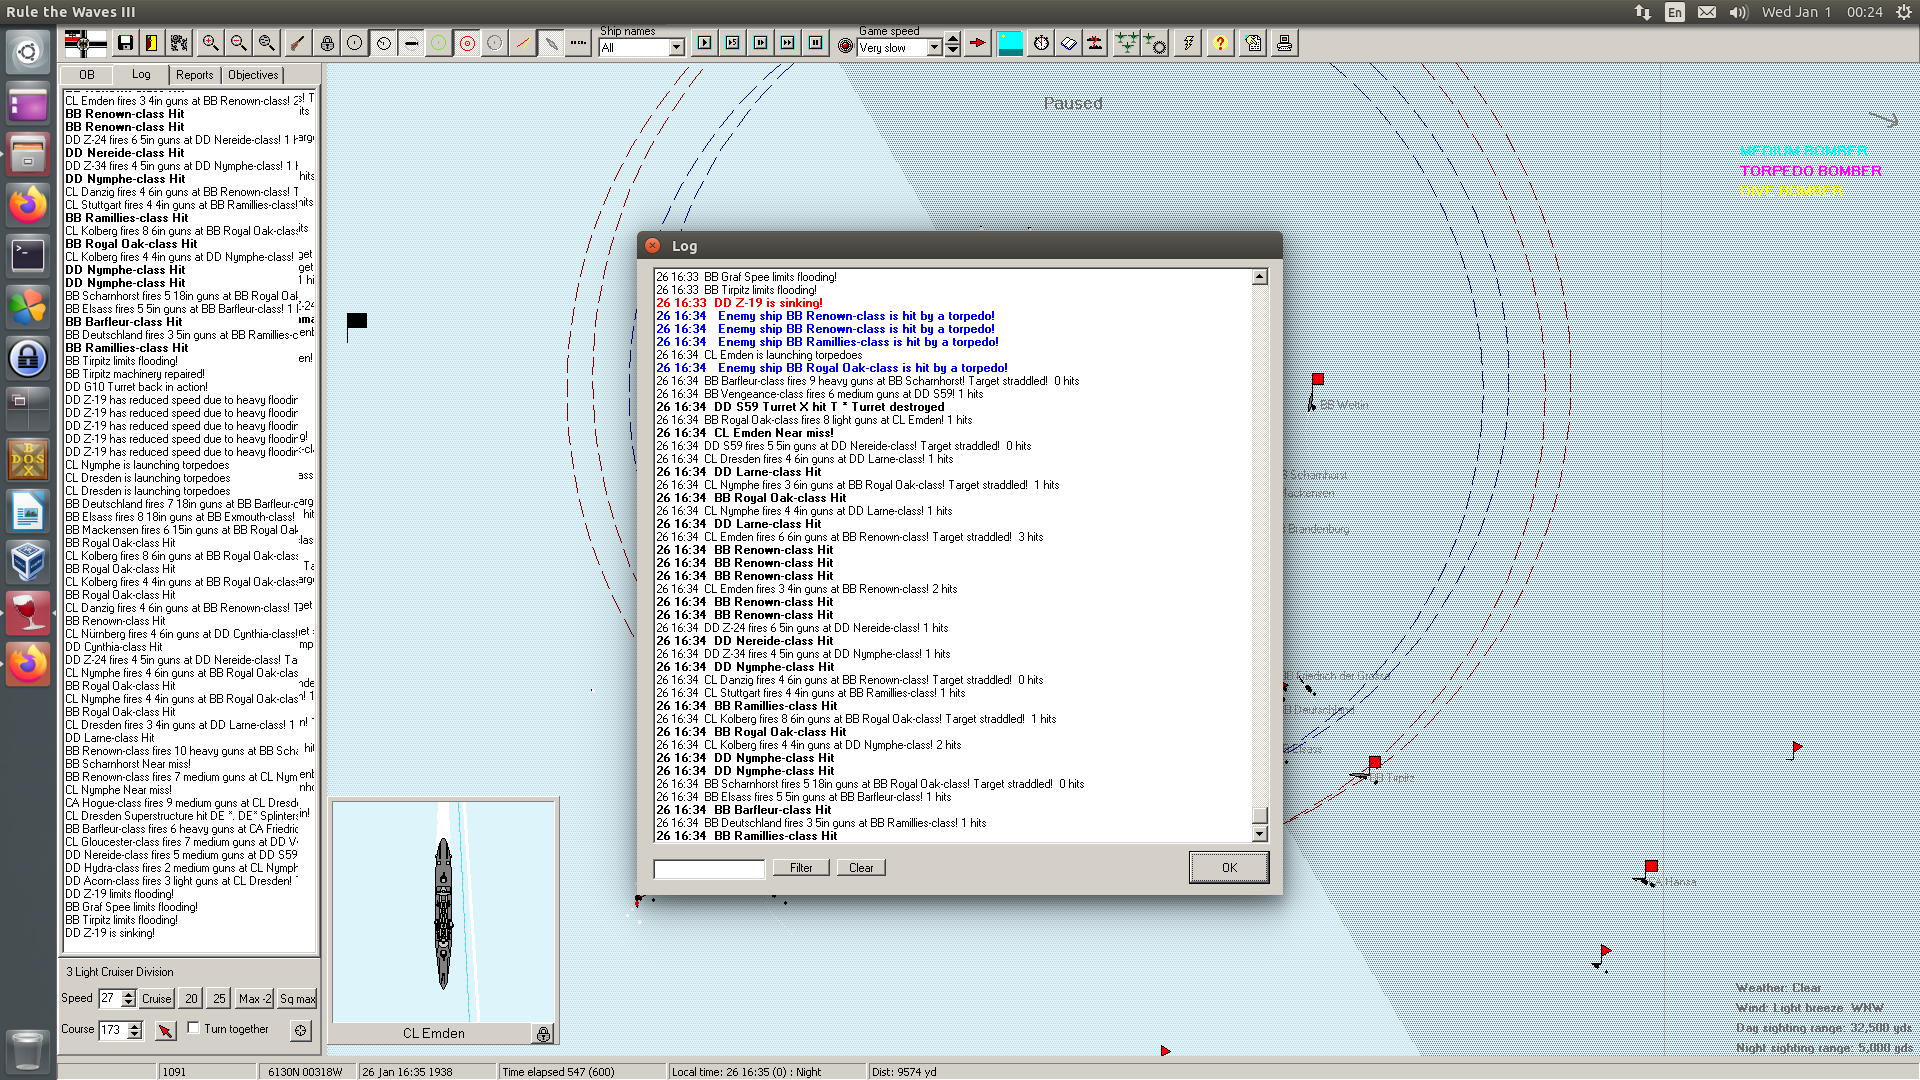
Task: Click the aircraft with gear icon
Action: [x=1155, y=43]
